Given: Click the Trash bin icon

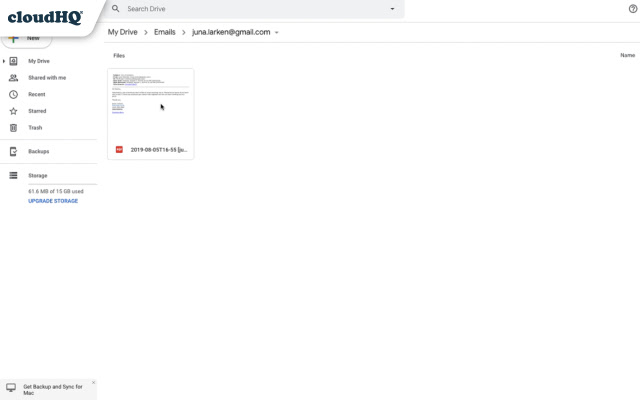Looking at the screenshot, I should click(13, 128).
